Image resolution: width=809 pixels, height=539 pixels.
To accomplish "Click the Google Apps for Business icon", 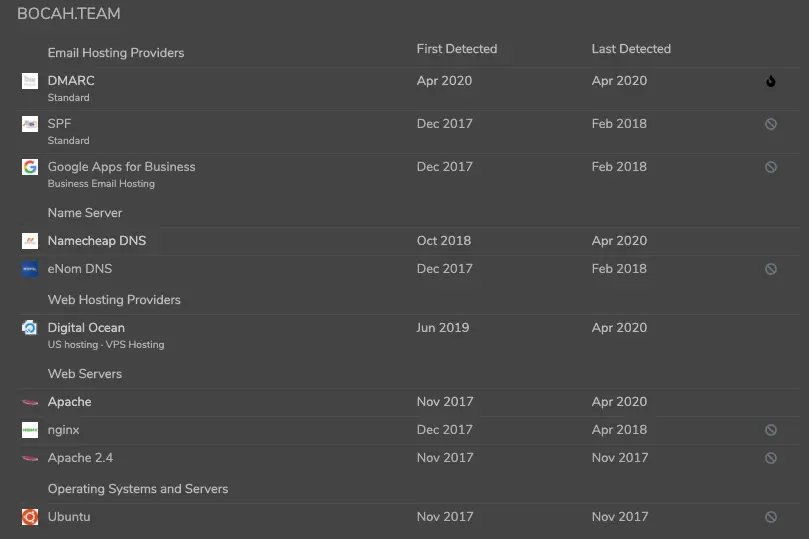I will point(30,167).
